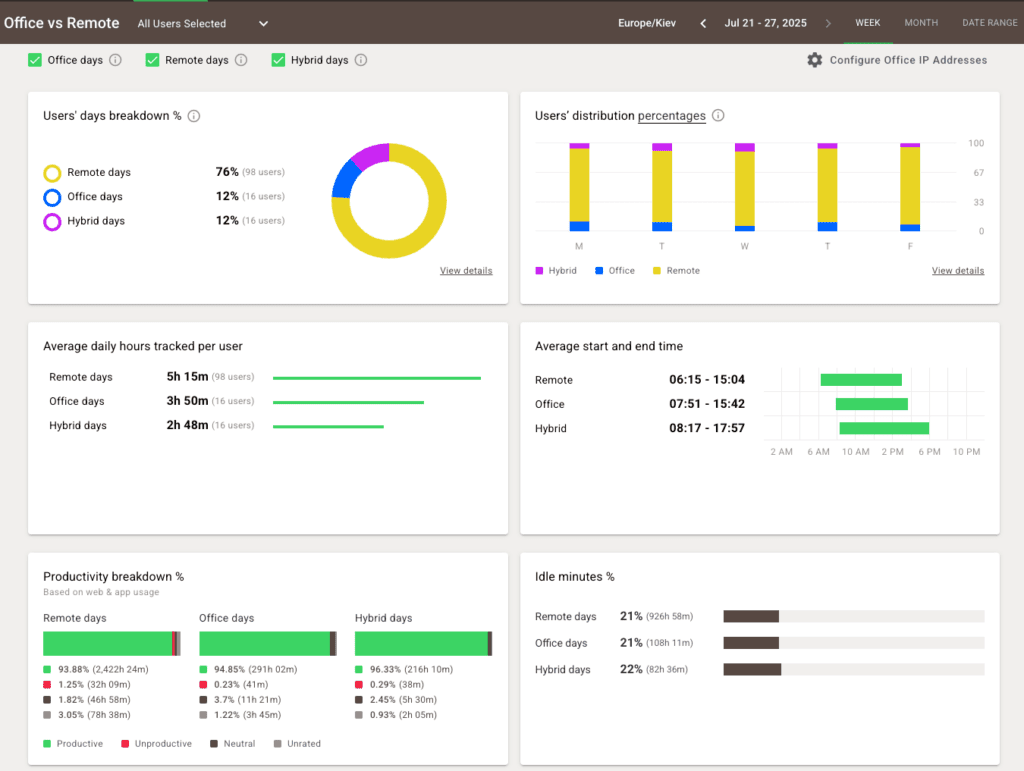Click info icon for Users' distribution percentages
This screenshot has height=771, width=1024.
click(x=718, y=116)
